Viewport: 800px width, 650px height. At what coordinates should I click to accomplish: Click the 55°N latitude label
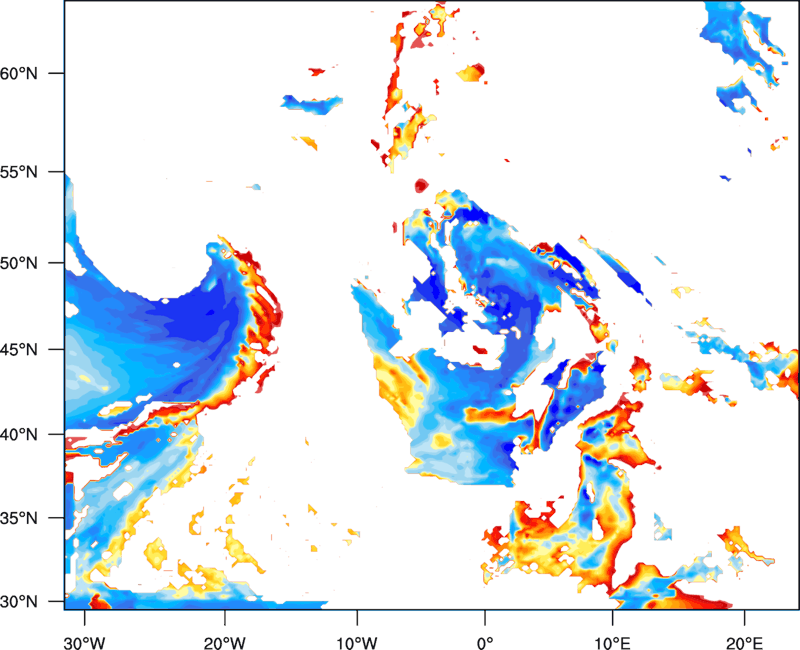[x=19, y=172]
